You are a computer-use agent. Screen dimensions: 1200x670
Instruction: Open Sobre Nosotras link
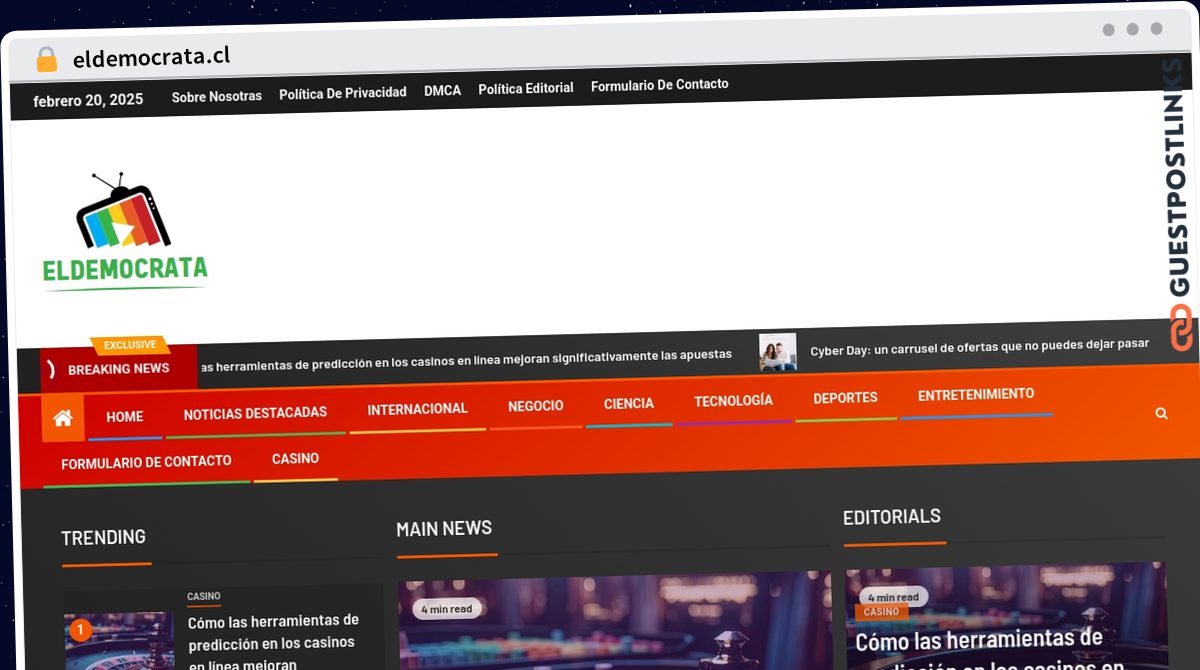[216, 96]
